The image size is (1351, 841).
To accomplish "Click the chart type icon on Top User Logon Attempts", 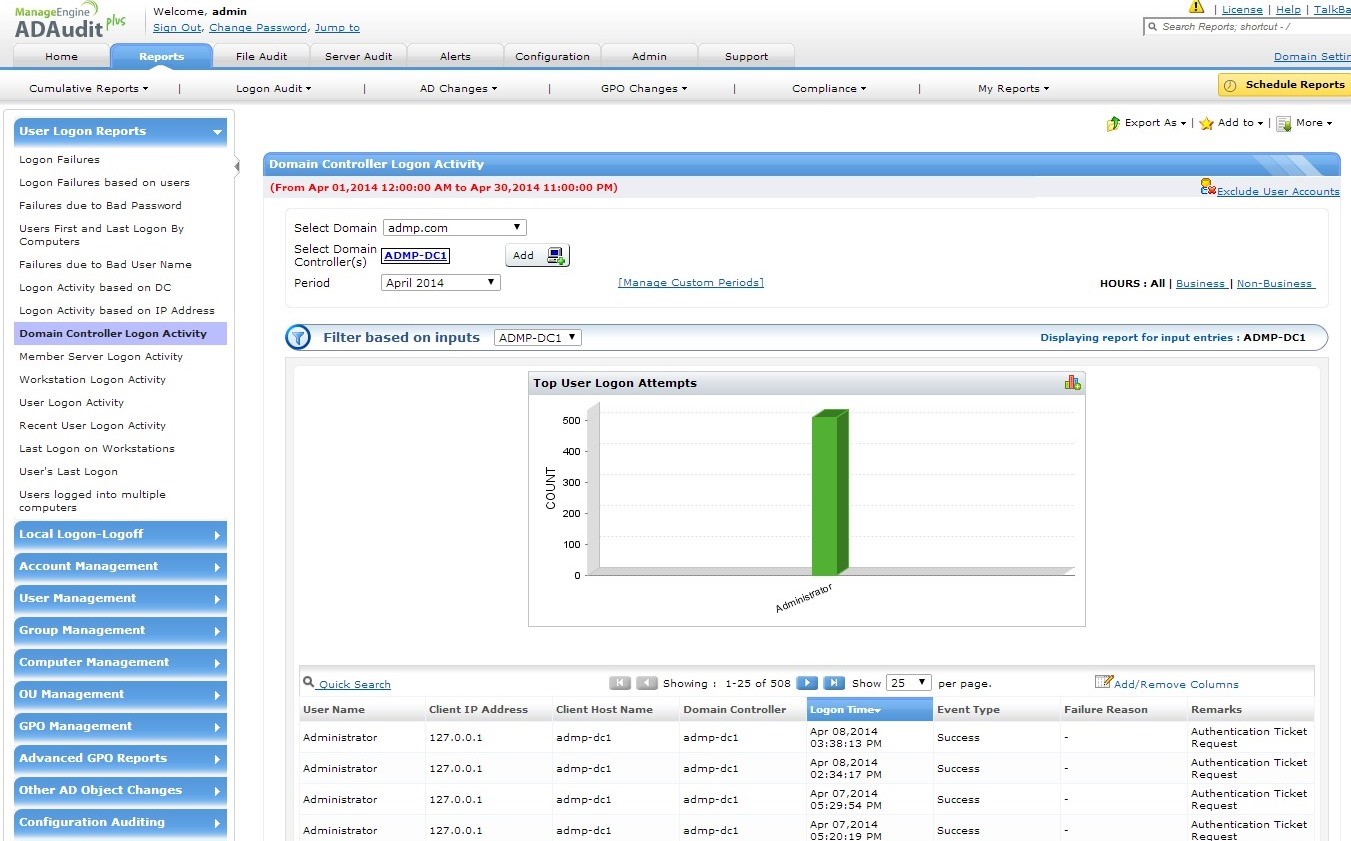I will click(1072, 383).
